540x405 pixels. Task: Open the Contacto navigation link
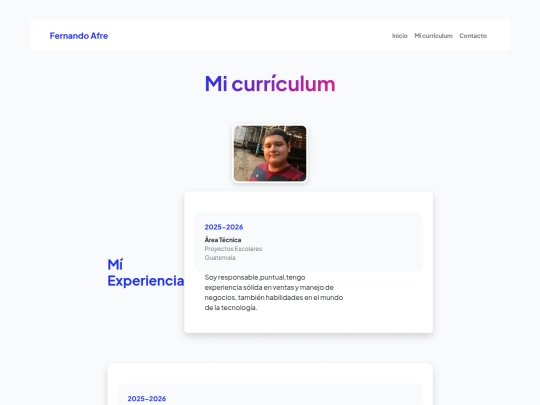pyautogui.click(x=473, y=36)
